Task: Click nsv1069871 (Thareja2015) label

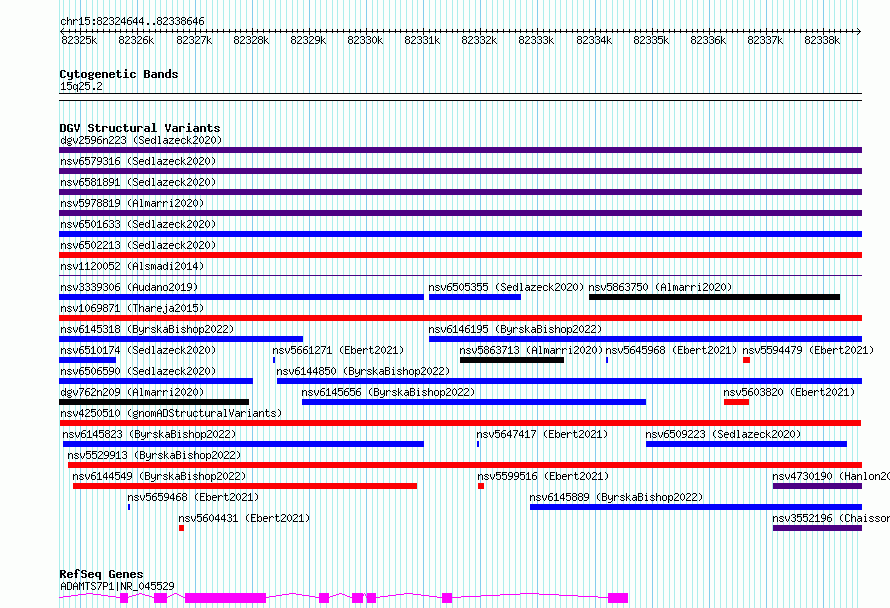Action: pos(132,308)
